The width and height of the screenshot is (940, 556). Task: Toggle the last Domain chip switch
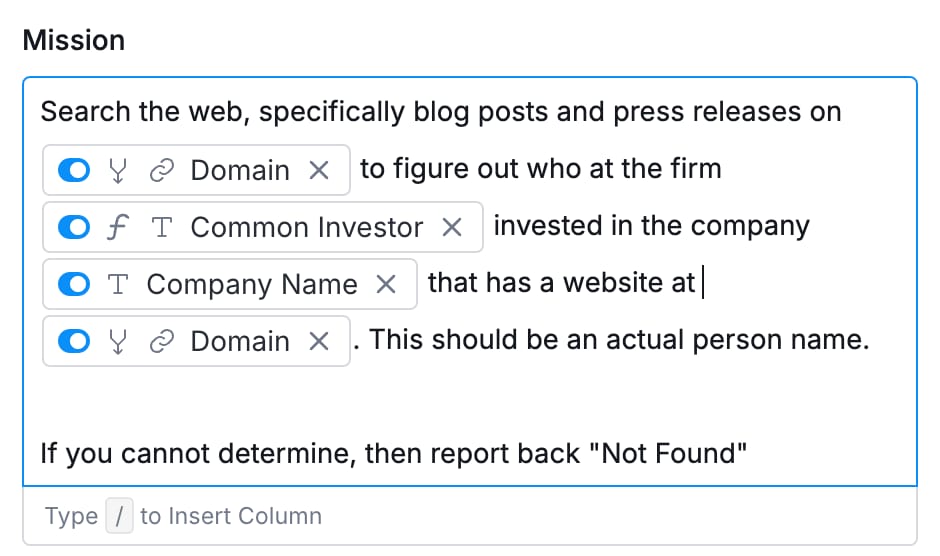click(x=74, y=341)
